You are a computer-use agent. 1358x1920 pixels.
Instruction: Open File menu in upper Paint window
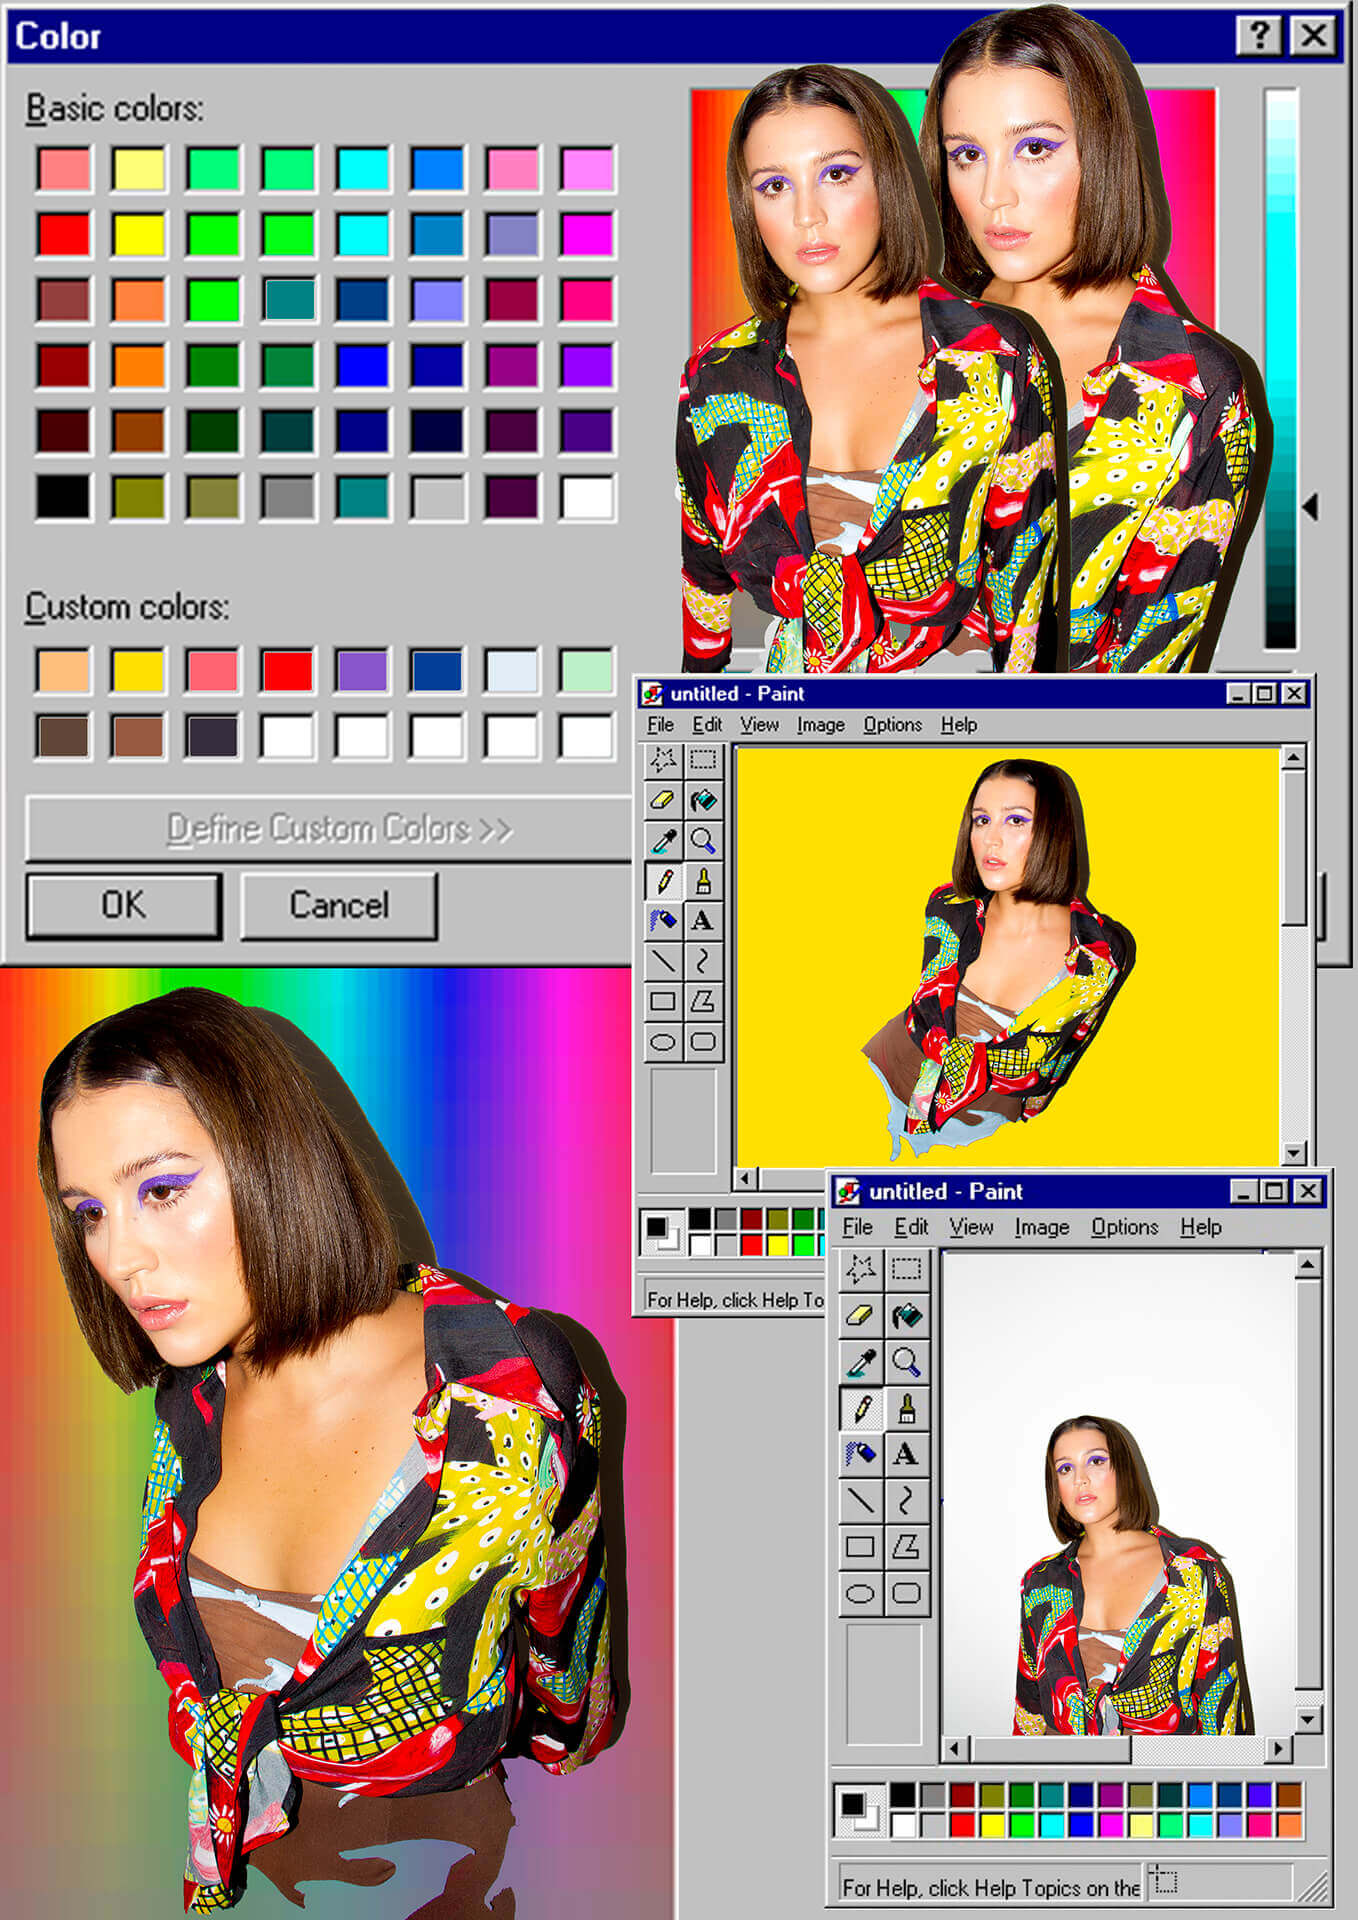pyautogui.click(x=660, y=724)
